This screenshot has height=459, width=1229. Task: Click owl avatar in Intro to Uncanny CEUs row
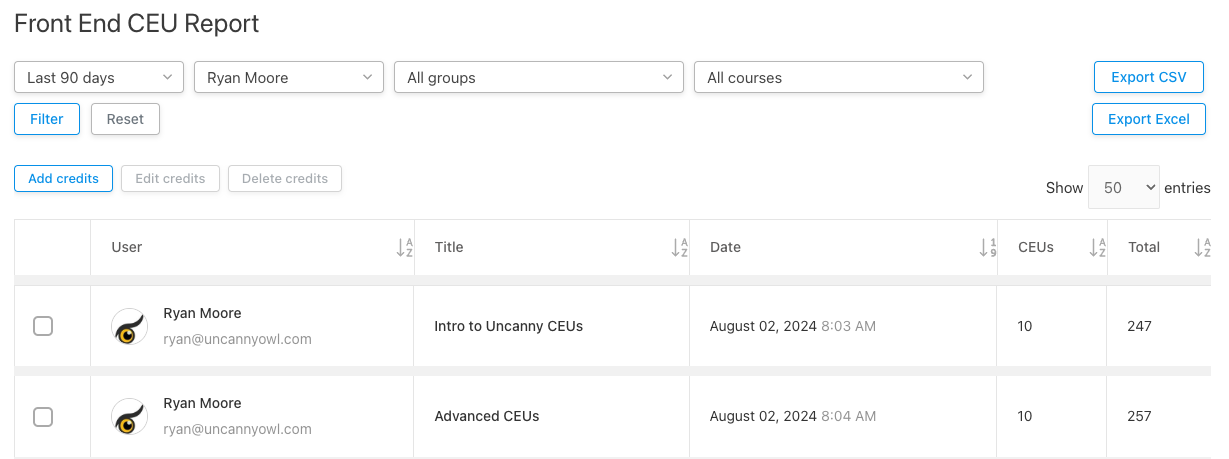tap(130, 326)
